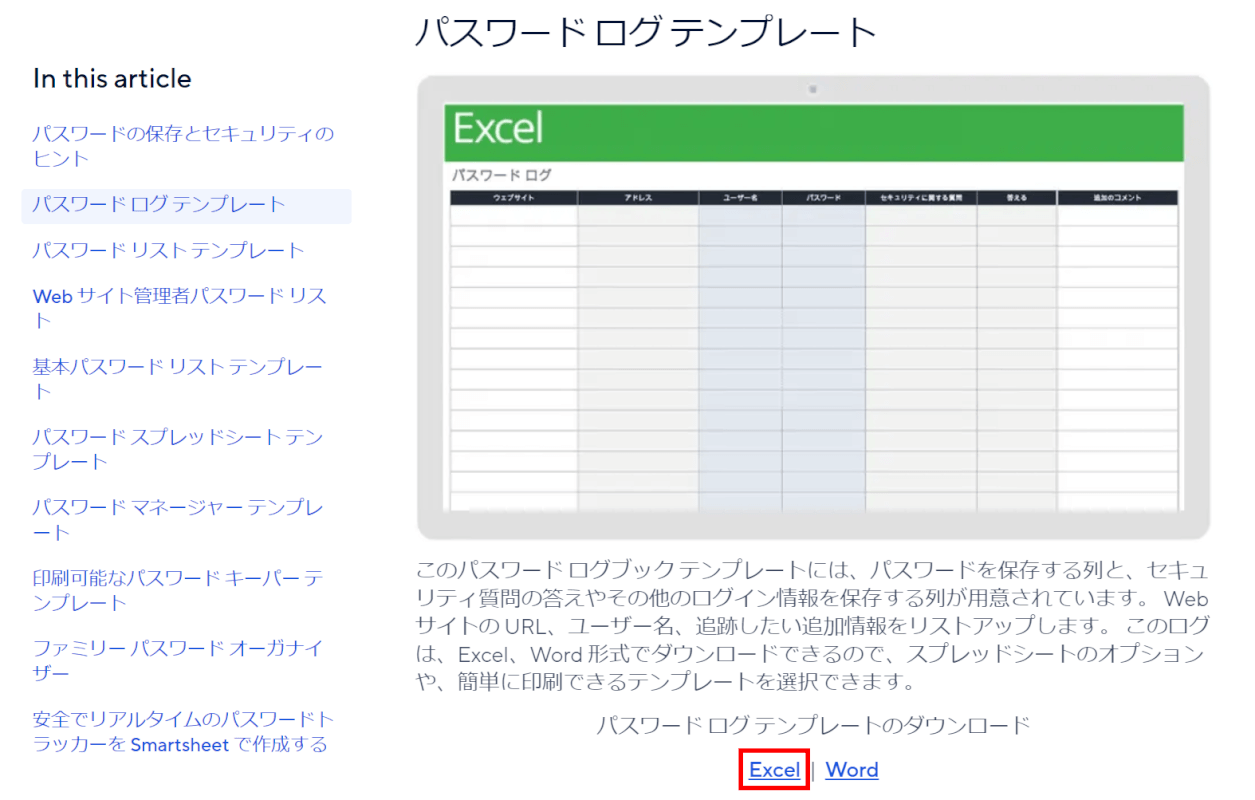This screenshot has height=800, width=1255.
Task: Download the Word password log template
Action: pos(852,769)
